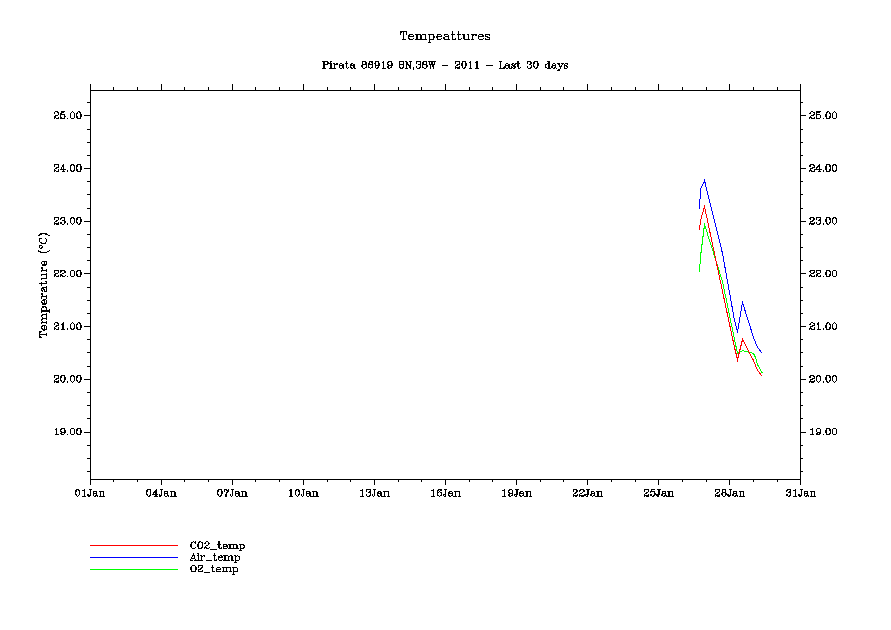Click the peak of the red line
The image size is (891, 630).
pyautogui.click(x=705, y=206)
